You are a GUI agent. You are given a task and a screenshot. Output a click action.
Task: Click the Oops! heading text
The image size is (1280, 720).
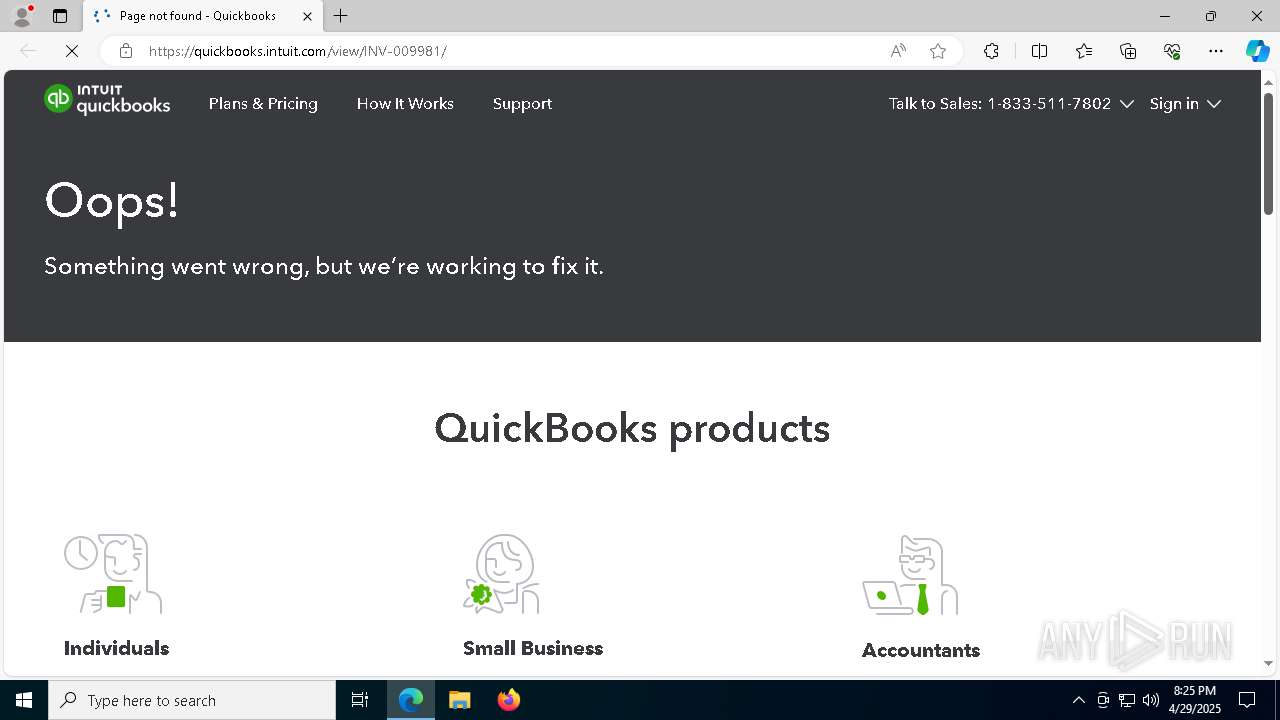coord(112,202)
